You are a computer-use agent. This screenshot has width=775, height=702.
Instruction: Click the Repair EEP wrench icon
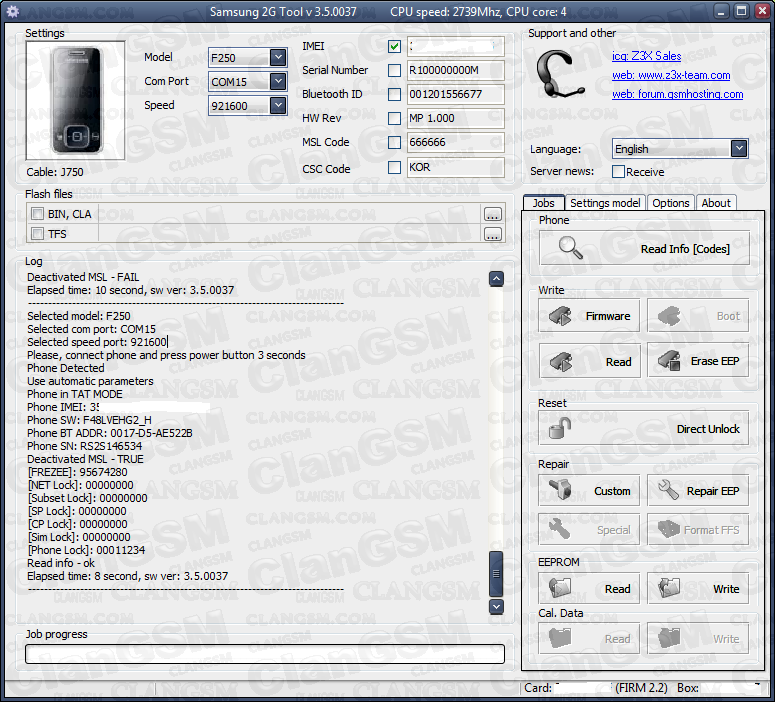668,489
